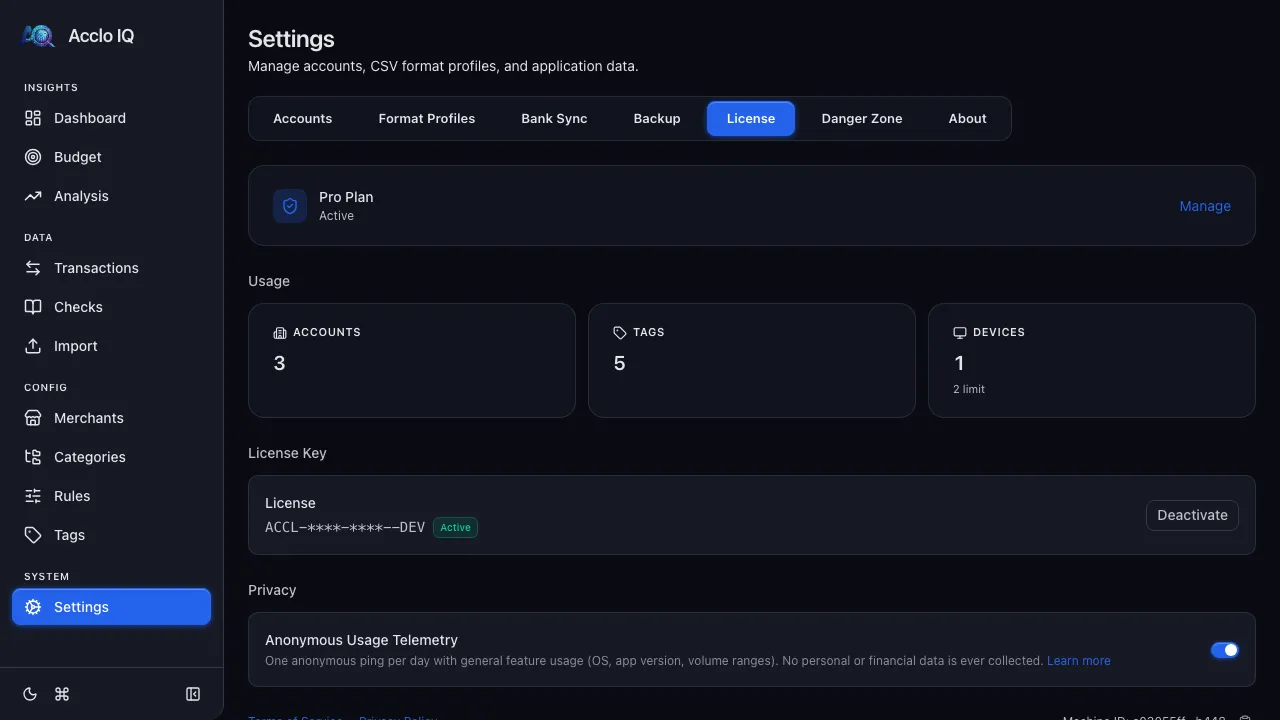
Task: Click the '2 limit' devices text
Action: click(x=969, y=389)
